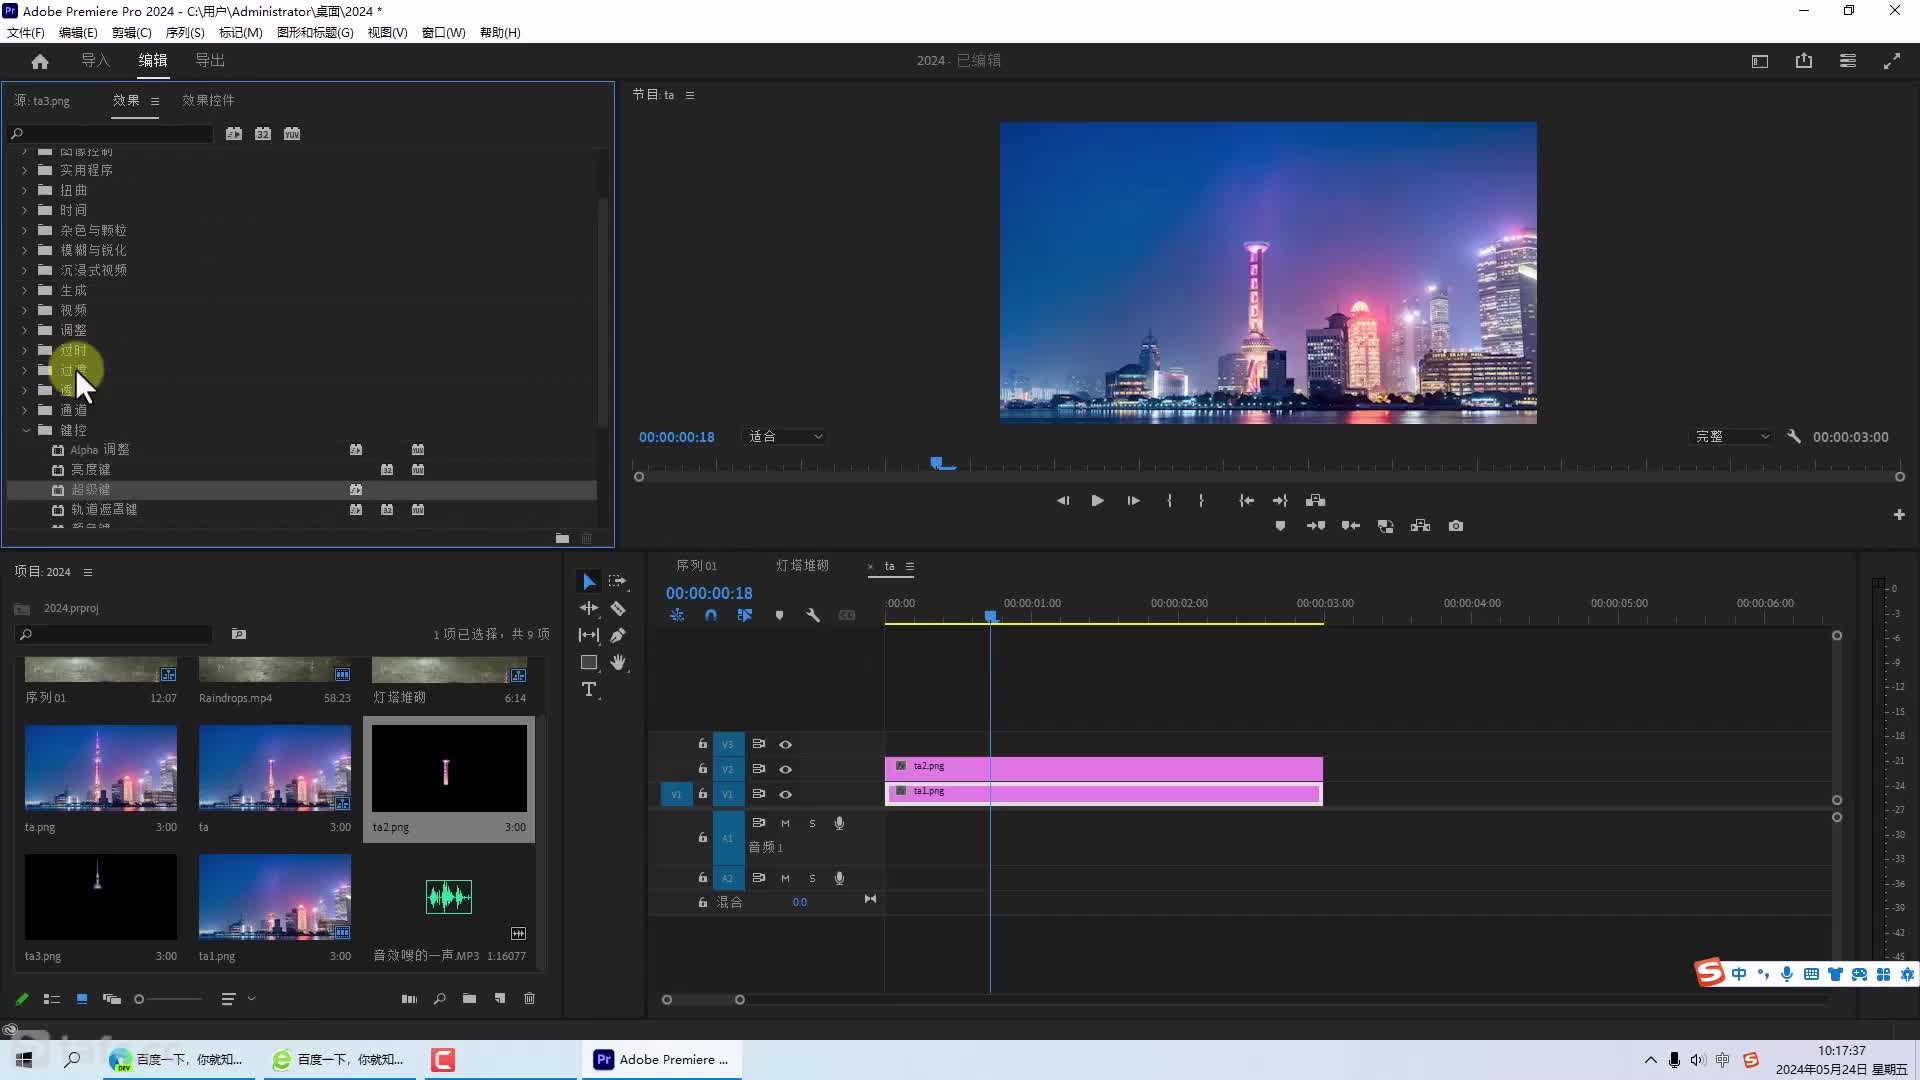The image size is (1920, 1080).
Task: Click Quick Export share icon
Action: tap(1804, 61)
